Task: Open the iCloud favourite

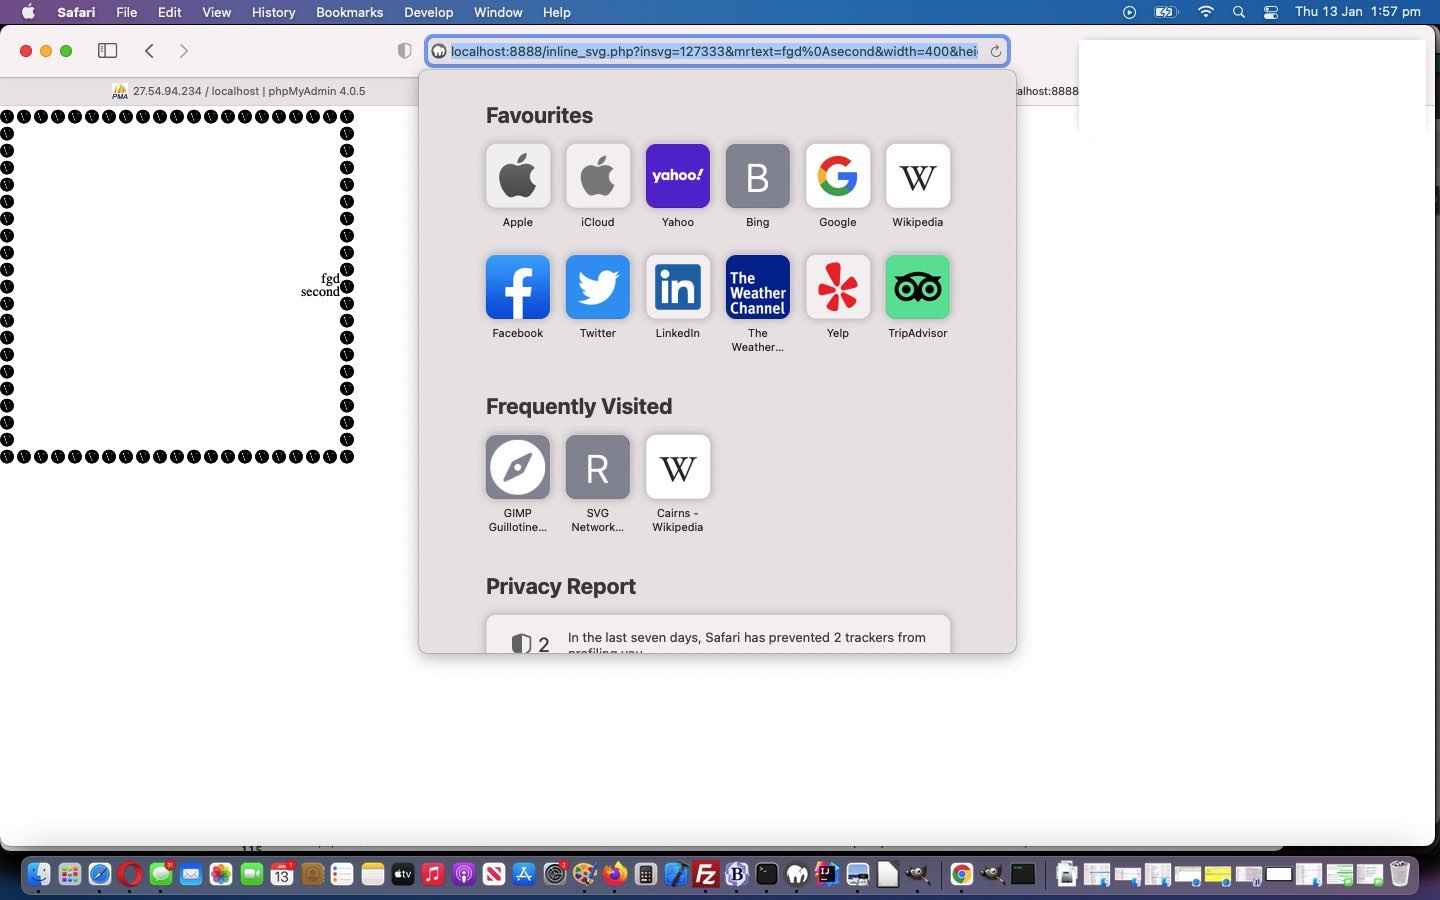Action: (x=598, y=176)
